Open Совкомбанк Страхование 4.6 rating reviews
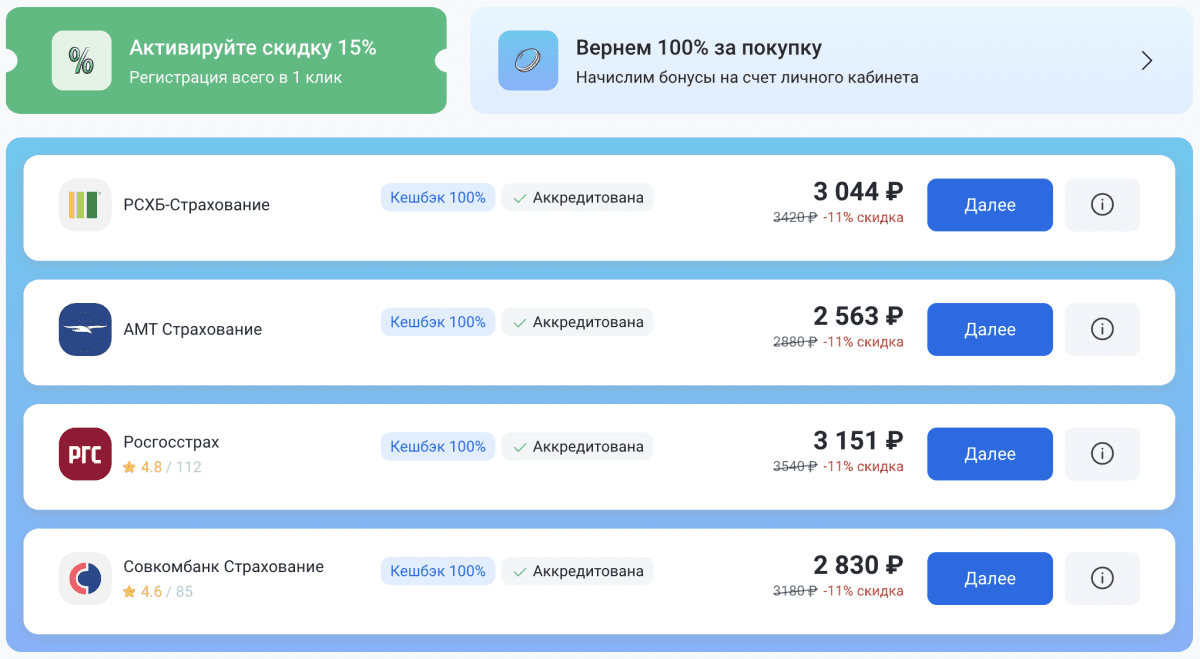Viewport: 1200px width, 659px height. [157, 591]
